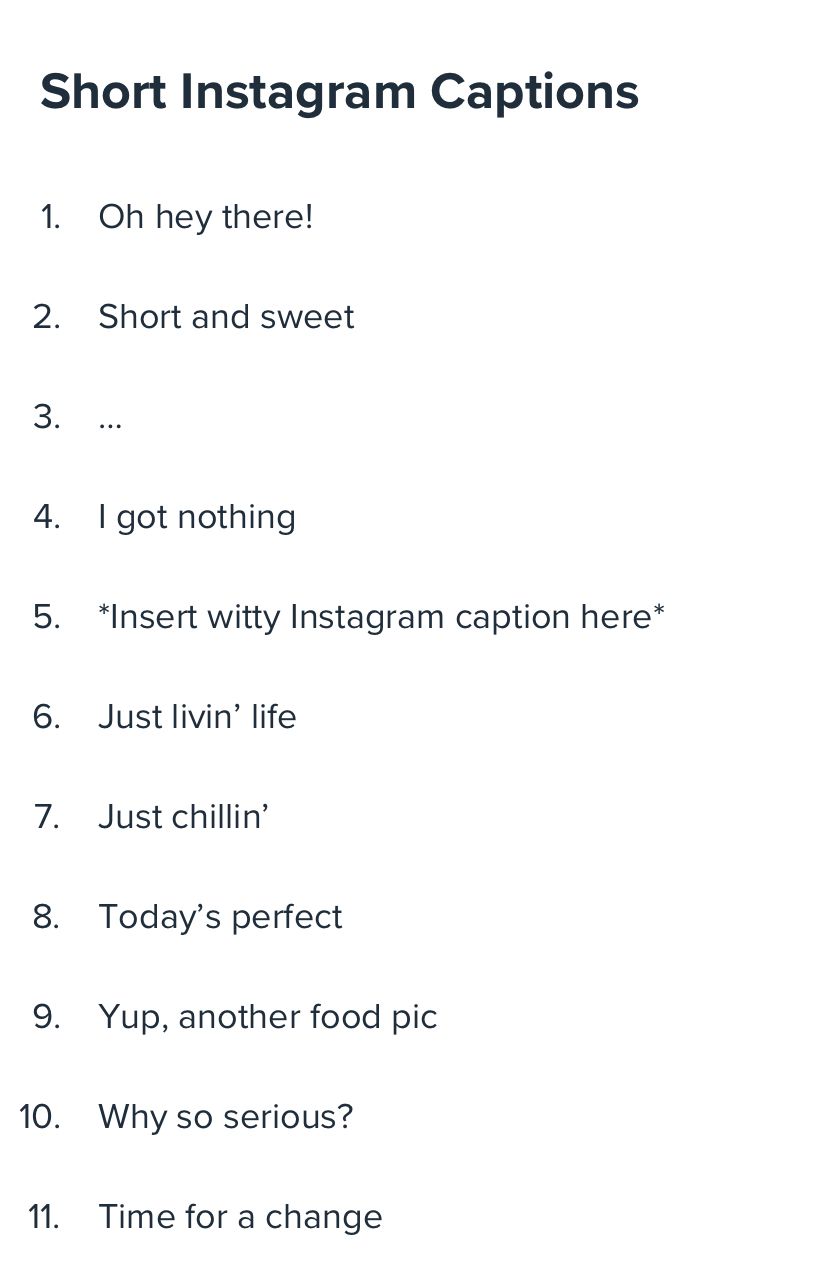Image resolution: width=819 pixels, height=1282 pixels.
Task: Click list number 10.
Action: click(40, 1117)
